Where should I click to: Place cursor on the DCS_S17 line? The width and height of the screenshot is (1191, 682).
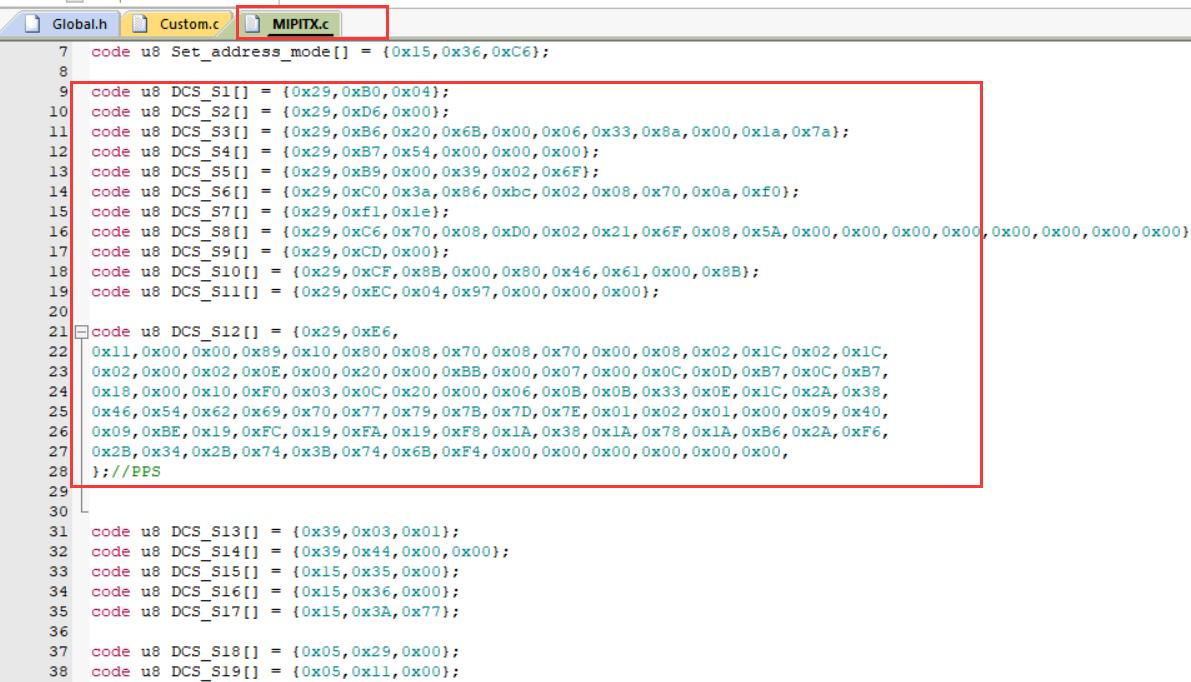pos(275,611)
